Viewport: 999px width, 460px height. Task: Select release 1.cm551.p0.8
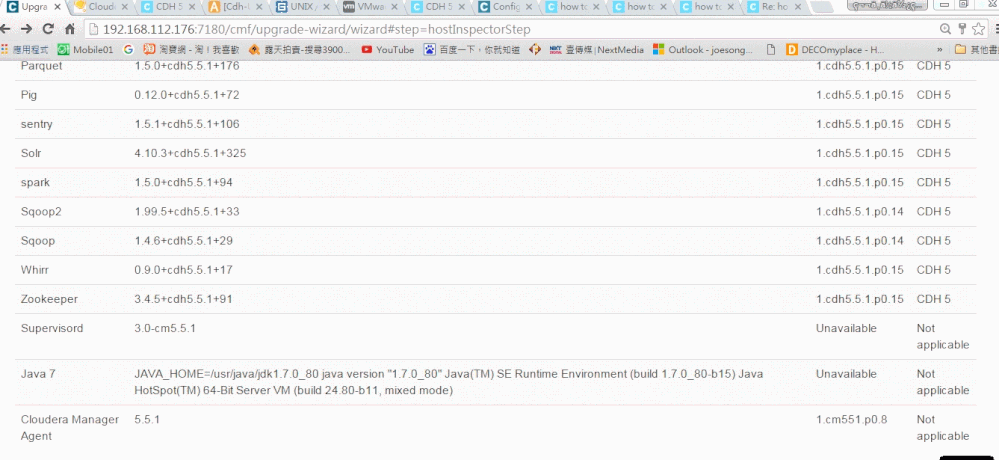[852, 420]
